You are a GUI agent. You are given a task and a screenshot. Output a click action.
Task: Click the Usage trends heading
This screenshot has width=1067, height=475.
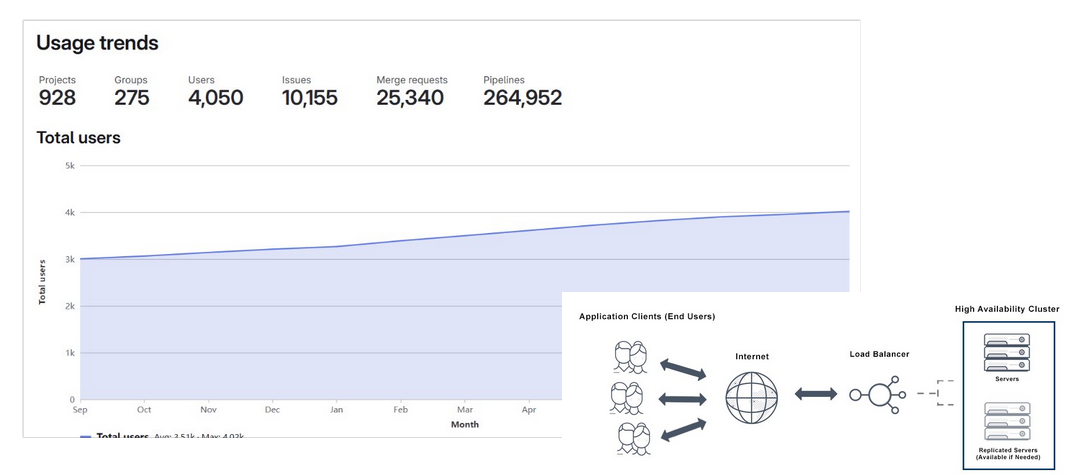[97, 43]
